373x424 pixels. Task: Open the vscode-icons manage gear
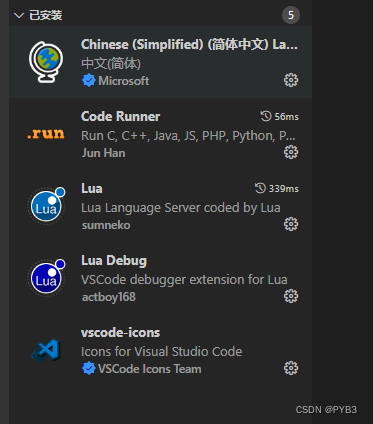[x=291, y=368]
